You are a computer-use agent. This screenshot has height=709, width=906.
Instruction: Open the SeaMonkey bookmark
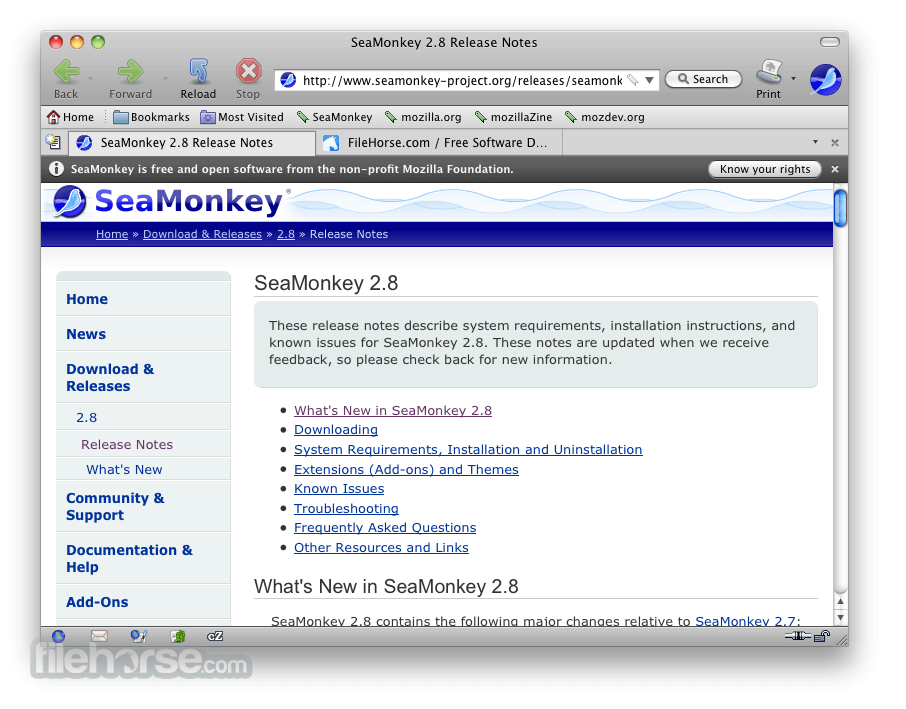tap(335, 117)
